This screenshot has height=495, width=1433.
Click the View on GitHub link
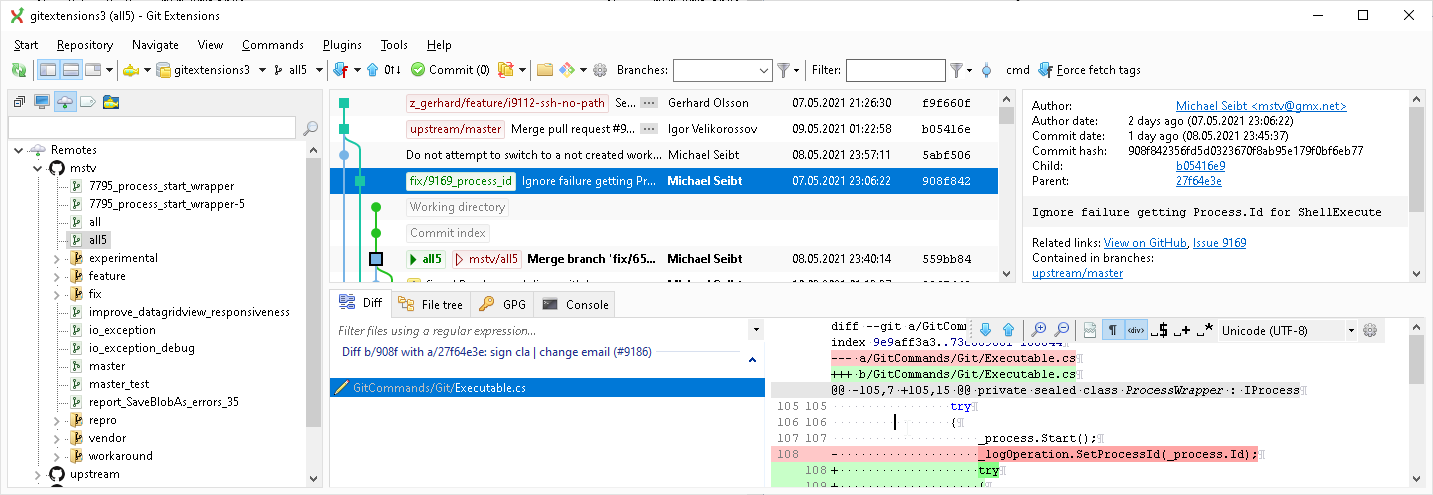point(1145,243)
